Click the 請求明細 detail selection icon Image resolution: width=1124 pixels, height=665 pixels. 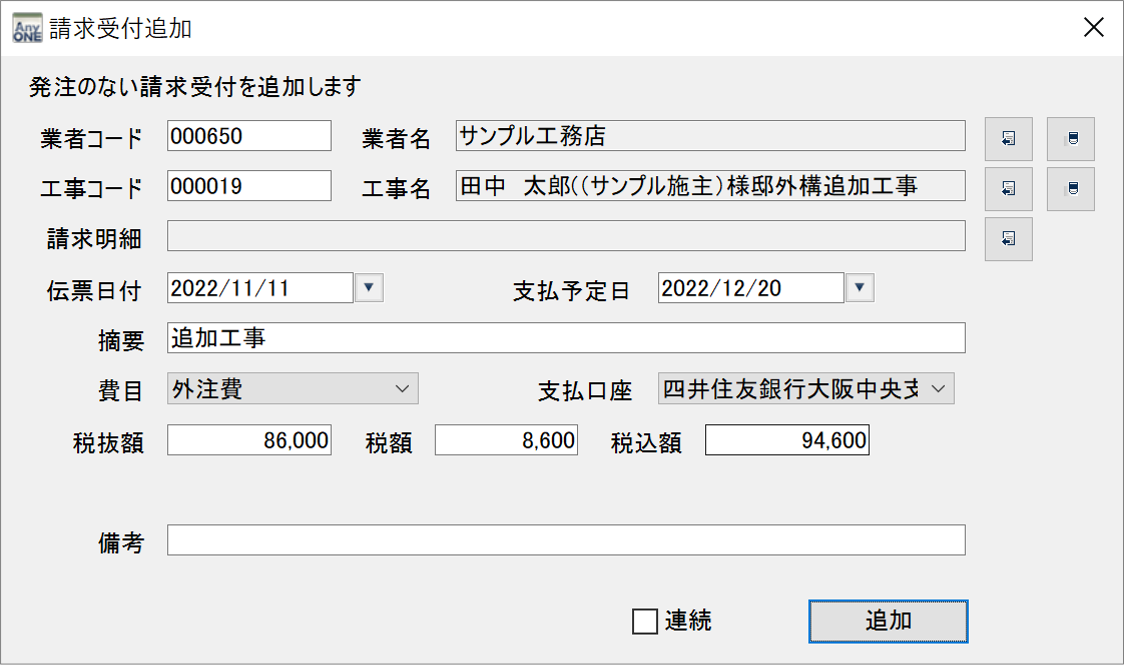pyautogui.click(x=1008, y=238)
